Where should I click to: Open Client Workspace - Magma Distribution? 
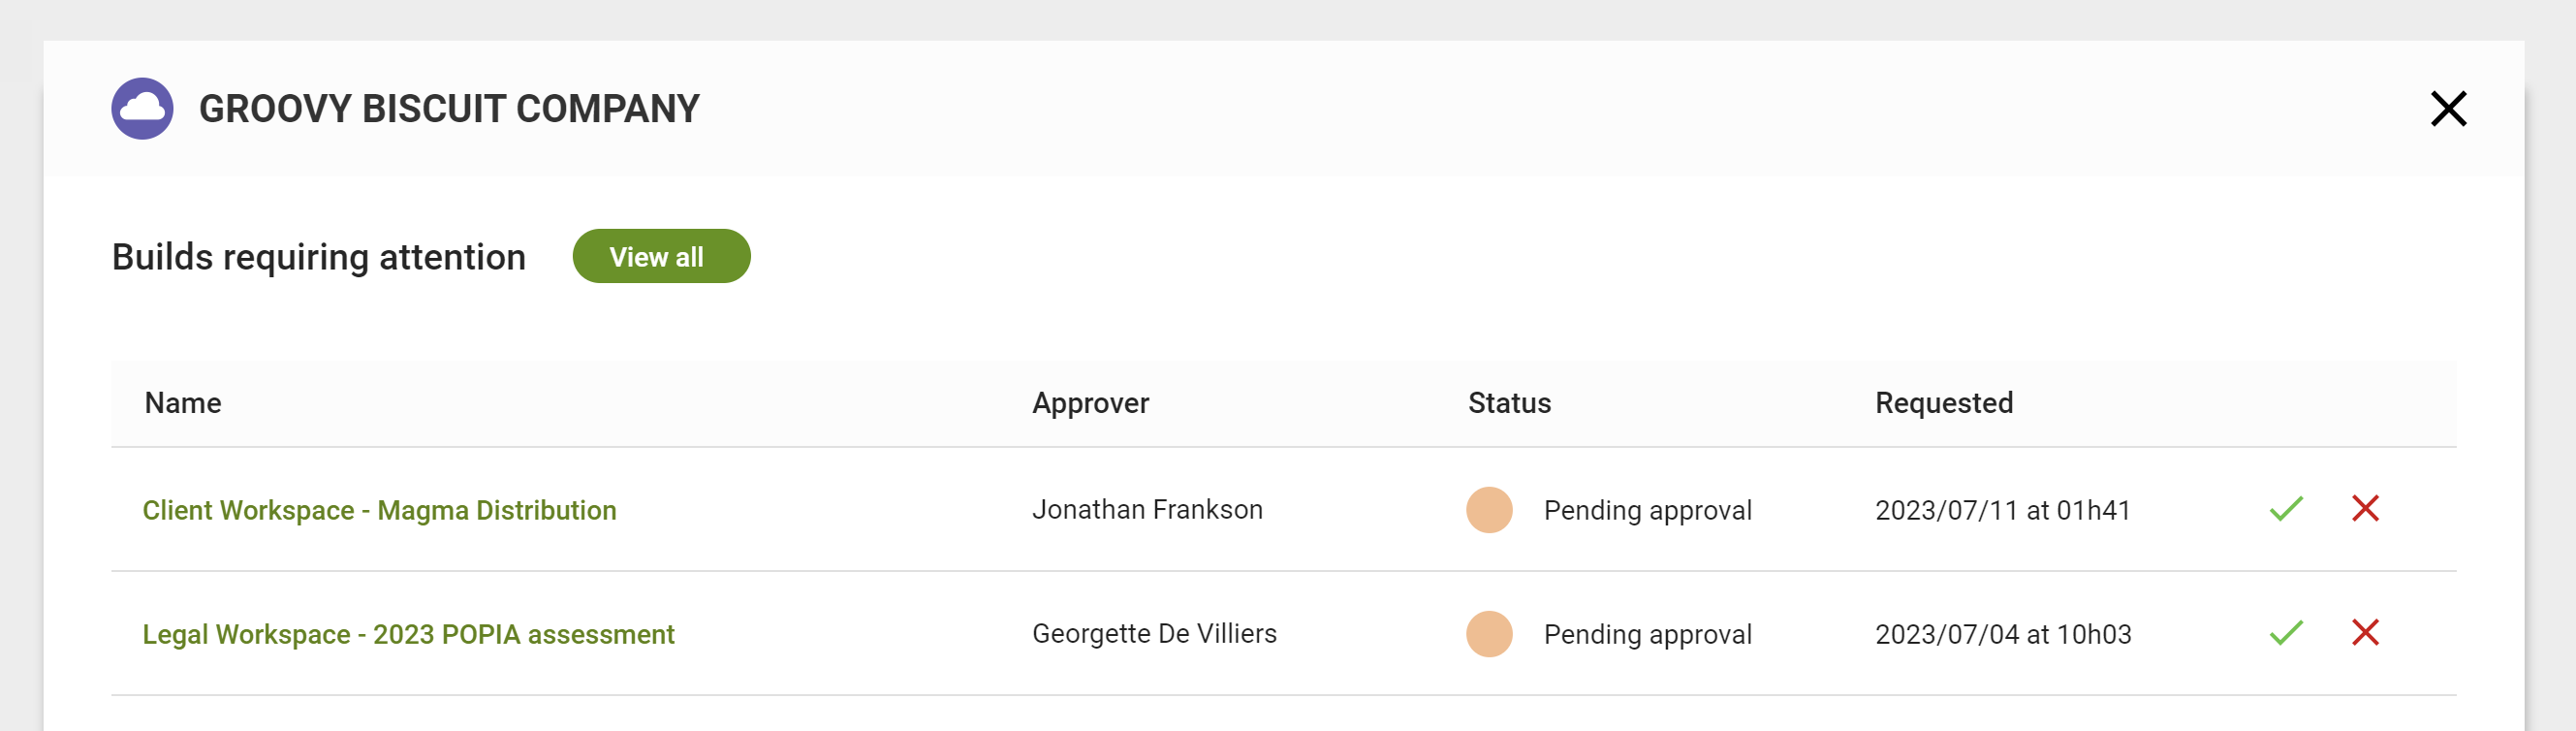[380, 510]
